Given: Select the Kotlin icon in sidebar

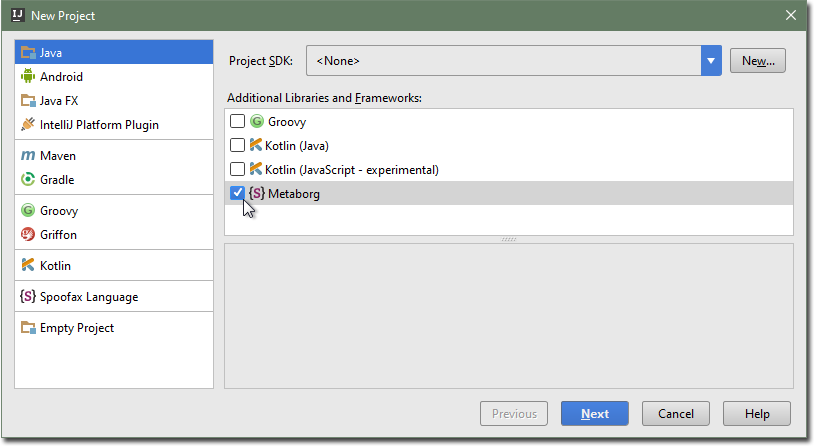Looking at the screenshot, I should [28, 265].
